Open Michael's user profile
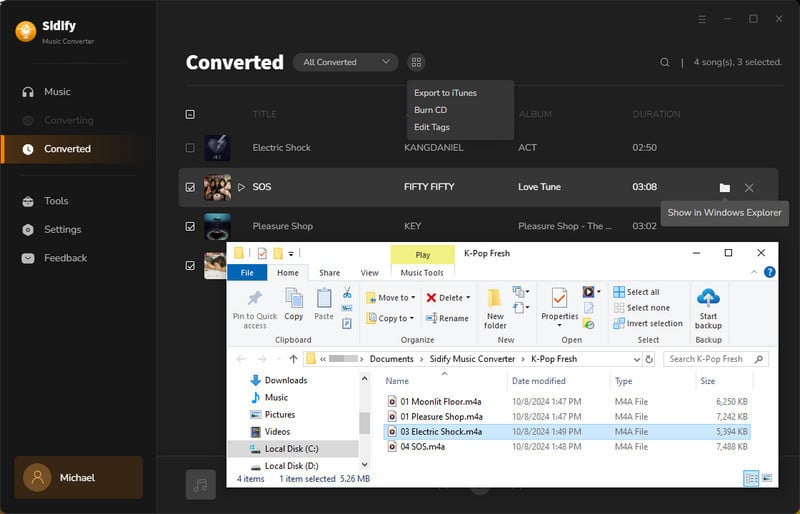Image resolution: width=800 pixels, height=514 pixels. [x=79, y=478]
